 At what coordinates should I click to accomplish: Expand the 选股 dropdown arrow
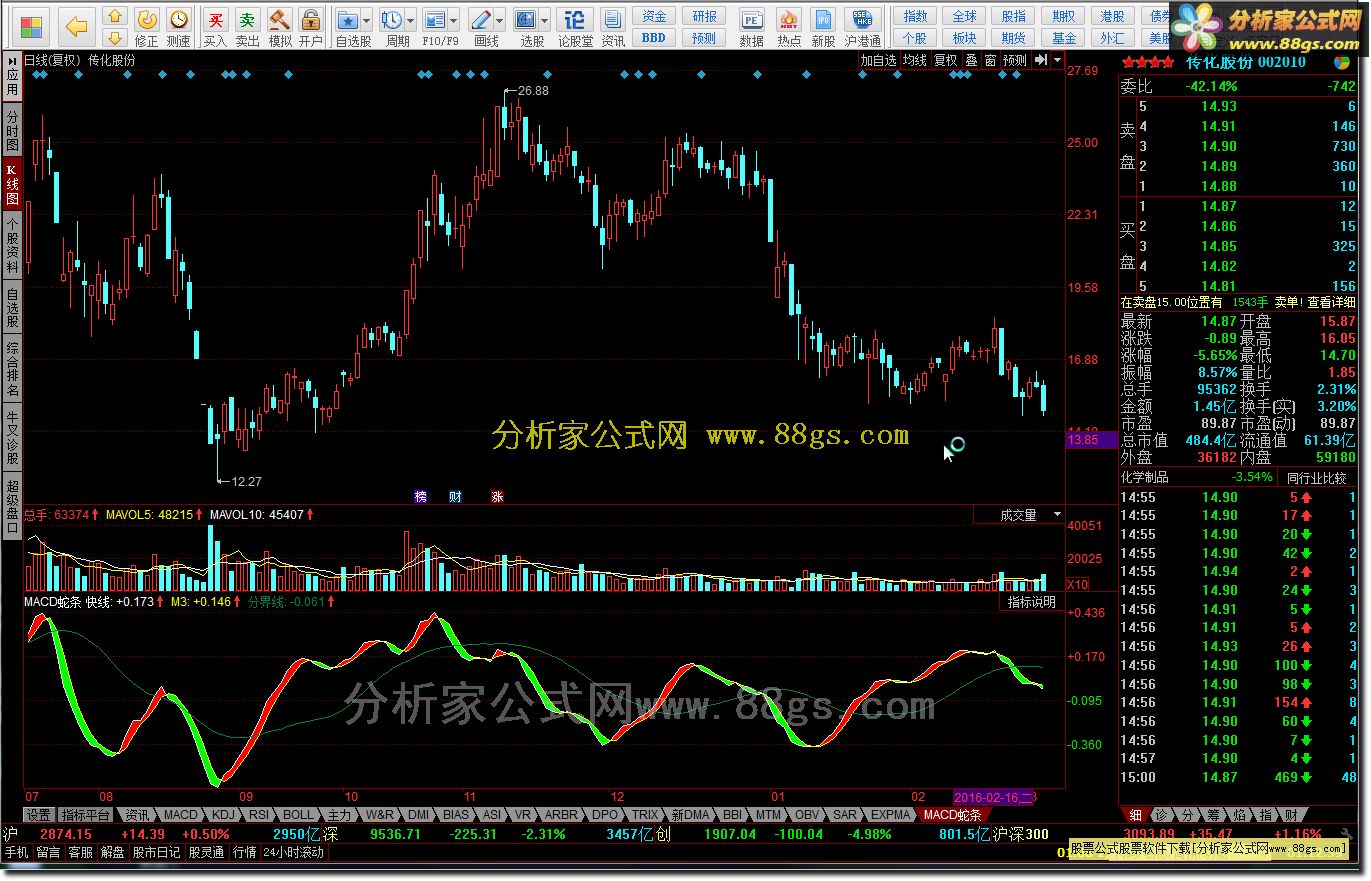point(545,20)
